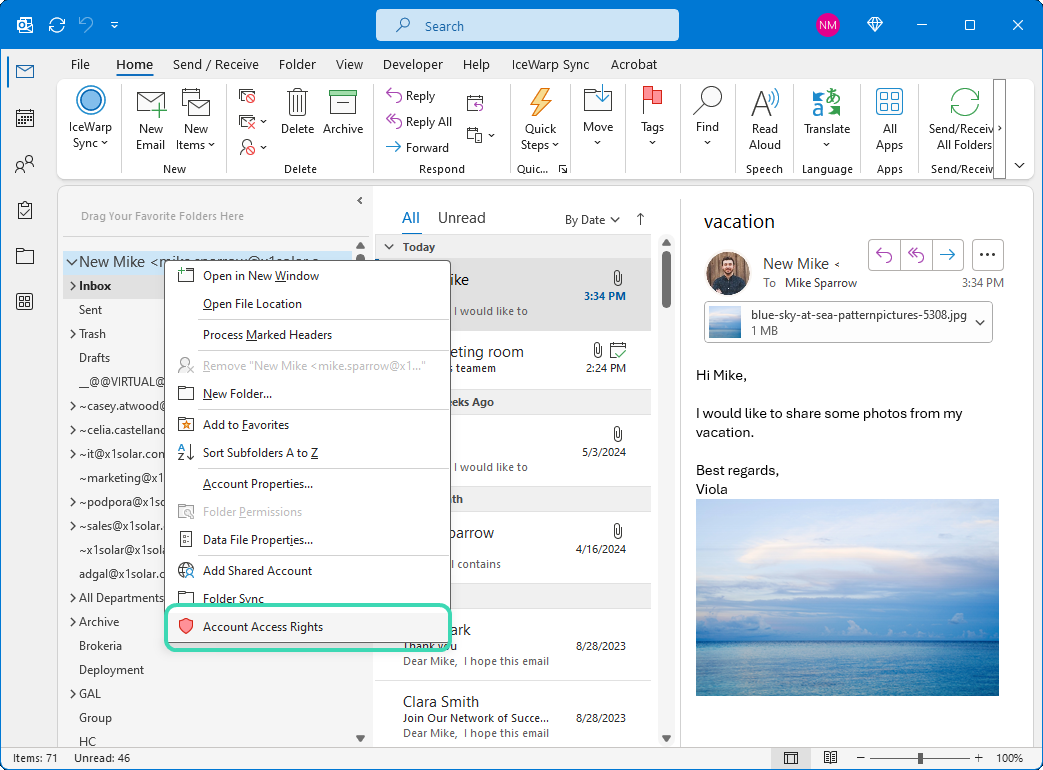
Task: Click Forward in the Respond group
Action: [418, 148]
